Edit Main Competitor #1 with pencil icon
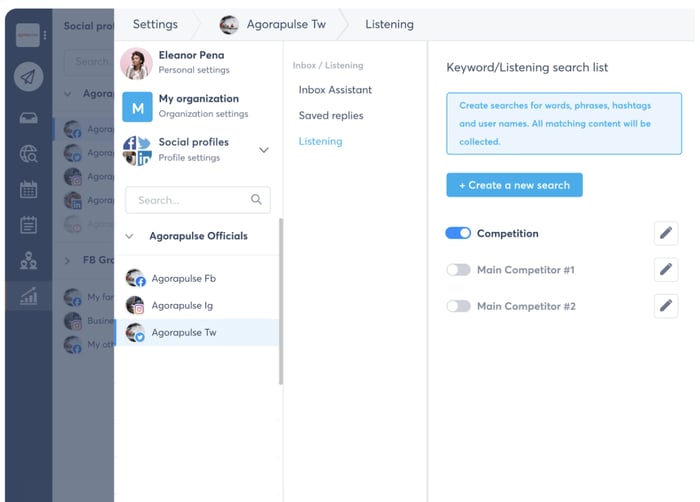 coord(666,269)
